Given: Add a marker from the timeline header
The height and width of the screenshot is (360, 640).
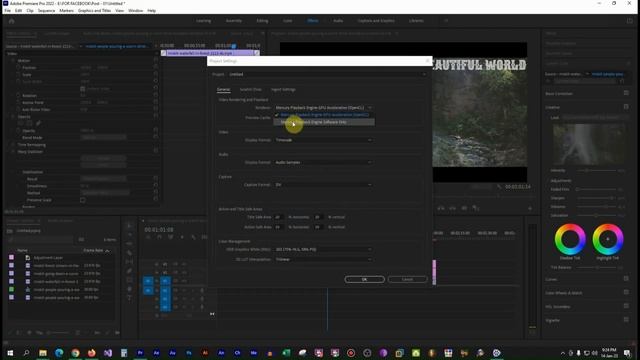Looking at the screenshot, I should (x=182, y=237).
